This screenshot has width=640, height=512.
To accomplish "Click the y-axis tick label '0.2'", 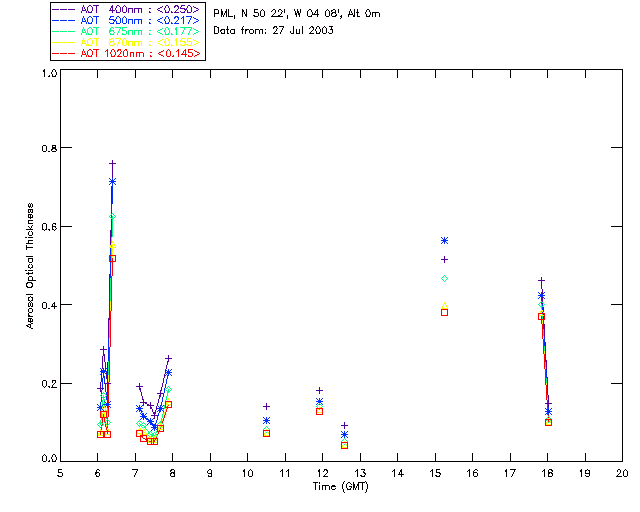I will pyautogui.click(x=49, y=384).
